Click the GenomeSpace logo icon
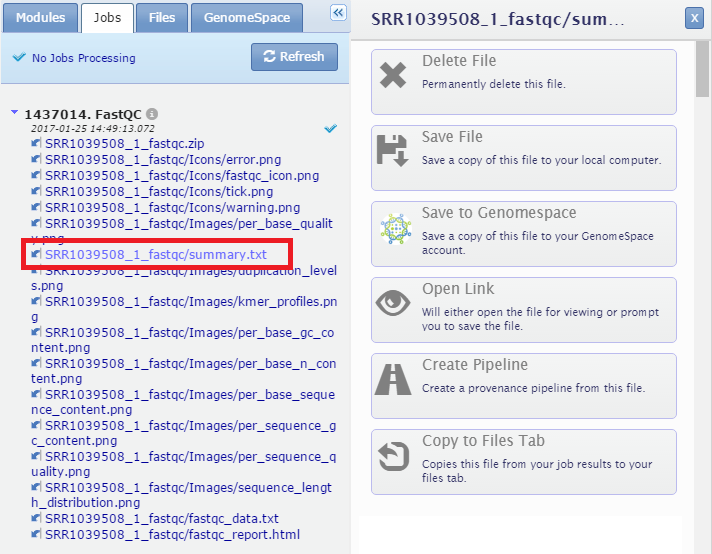This screenshot has width=712, height=554. pos(393,227)
